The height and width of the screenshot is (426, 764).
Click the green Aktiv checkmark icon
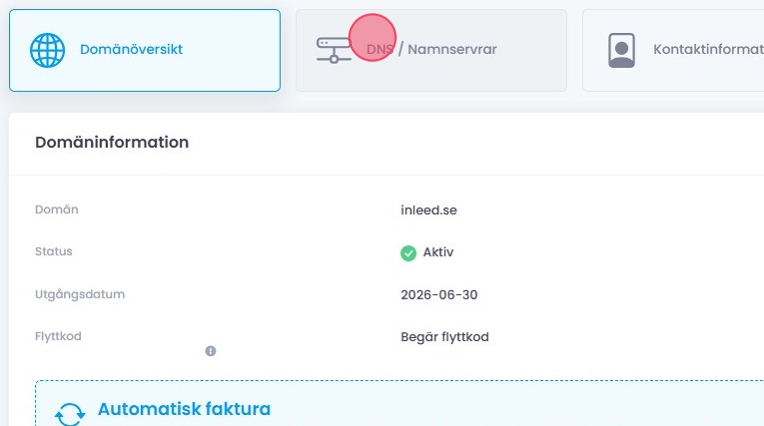pyautogui.click(x=408, y=253)
